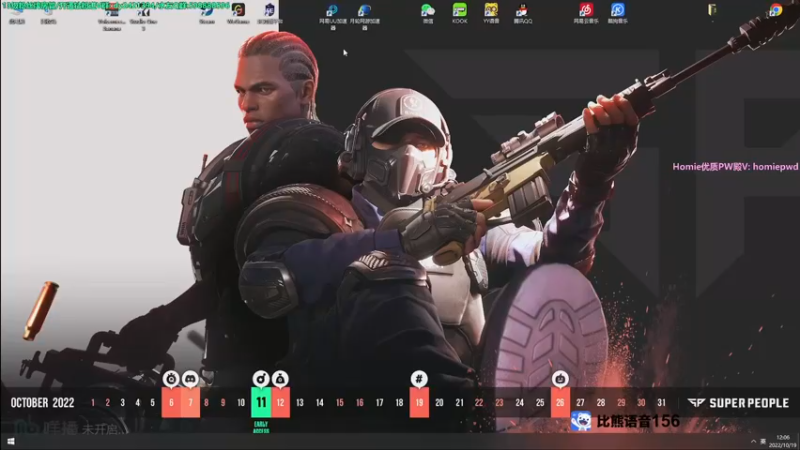Image resolution: width=800 pixels, height=450 pixels.
Task: Open the taskbar clock showing 12:06
Action: coord(783,441)
